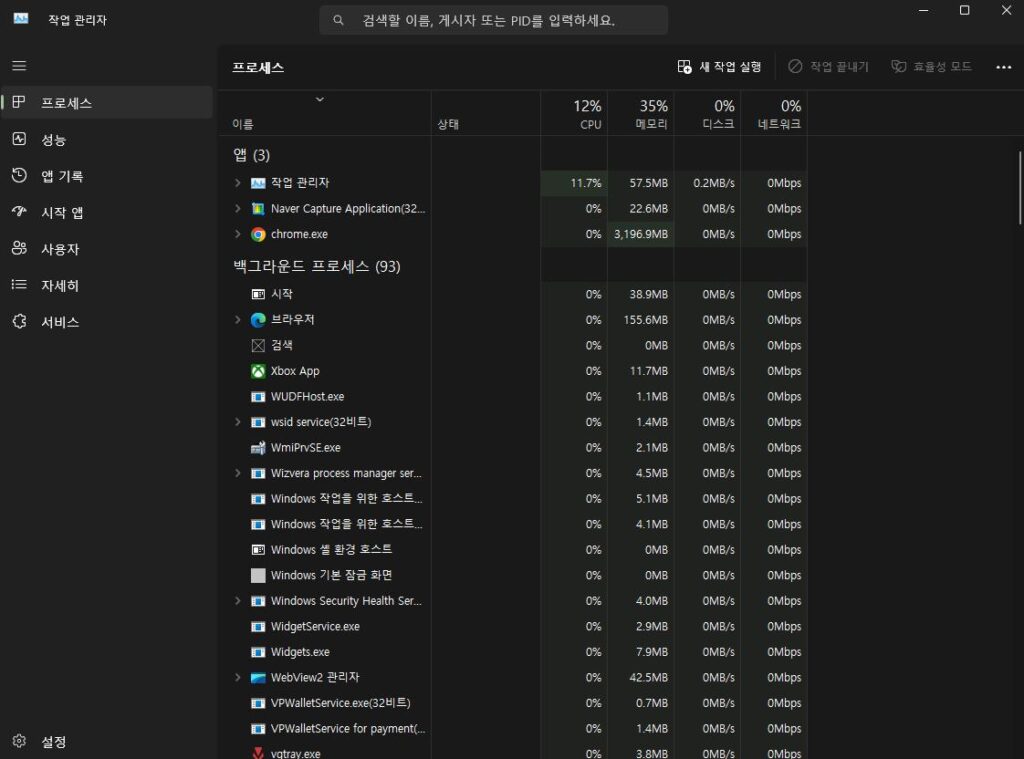Click the Widgets.exe process icon

pos(258,653)
